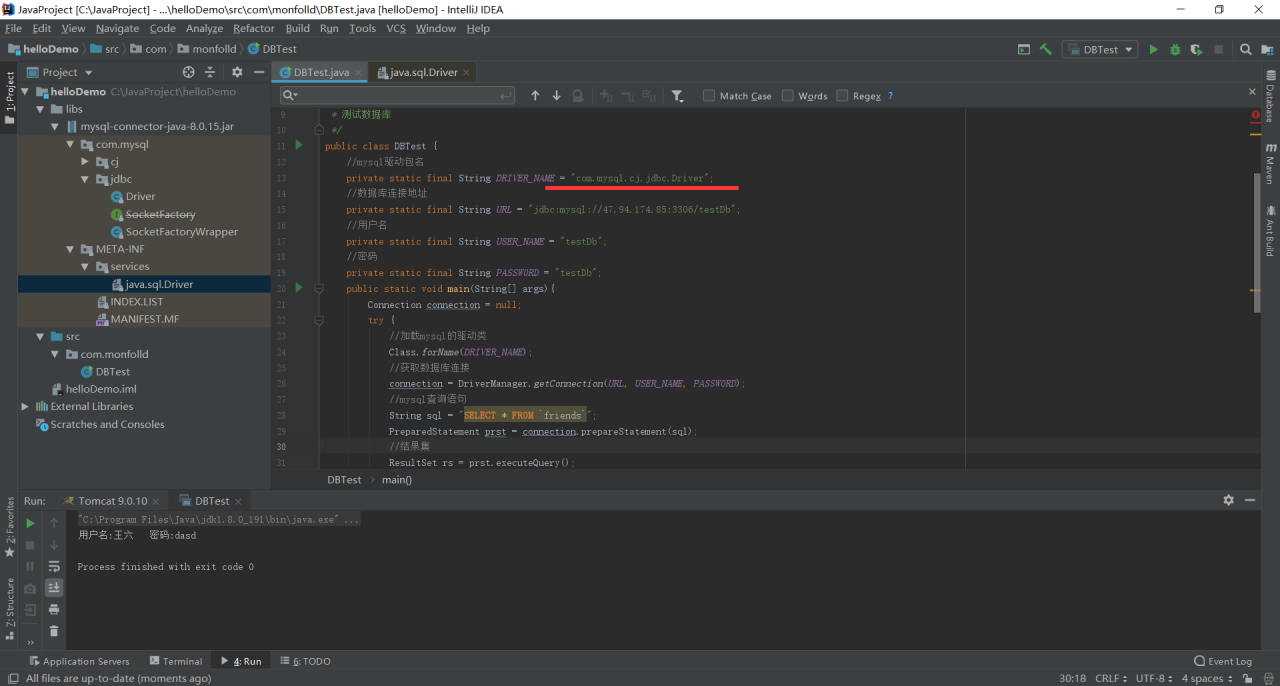Open Search Everywhere magnifier icon
The width and height of the screenshot is (1280, 686).
click(x=1246, y=49)
